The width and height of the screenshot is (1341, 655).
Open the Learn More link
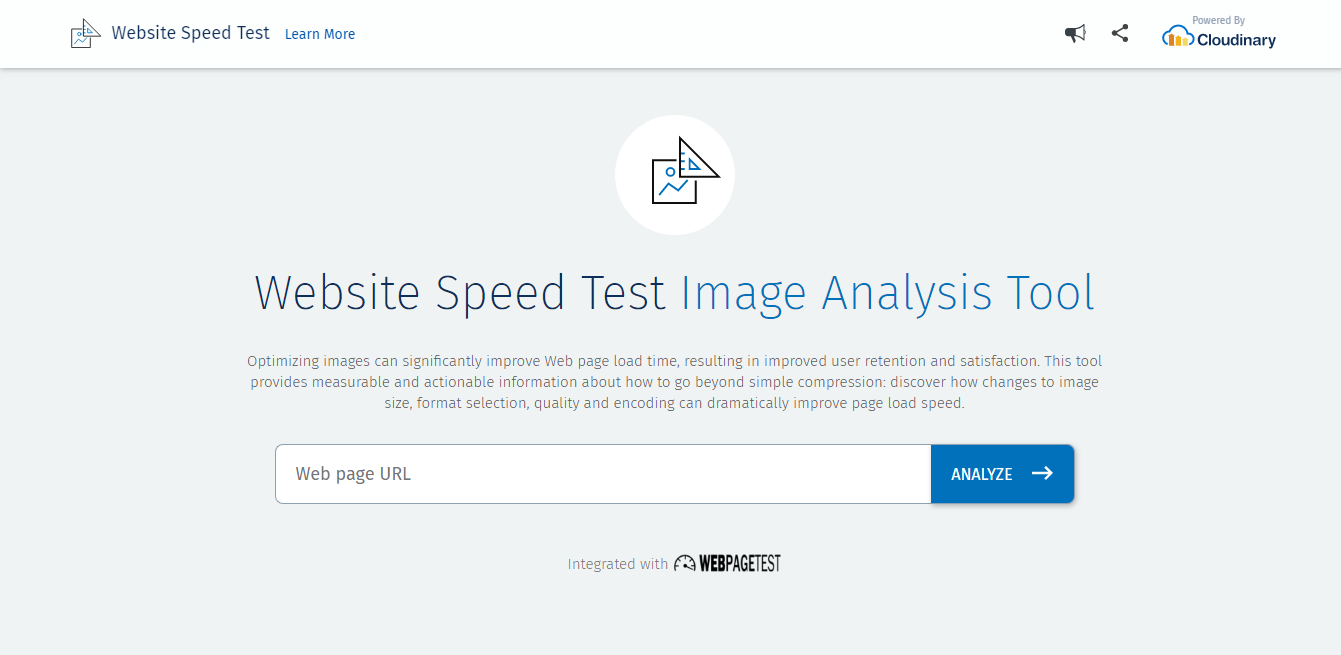[320, 34]
